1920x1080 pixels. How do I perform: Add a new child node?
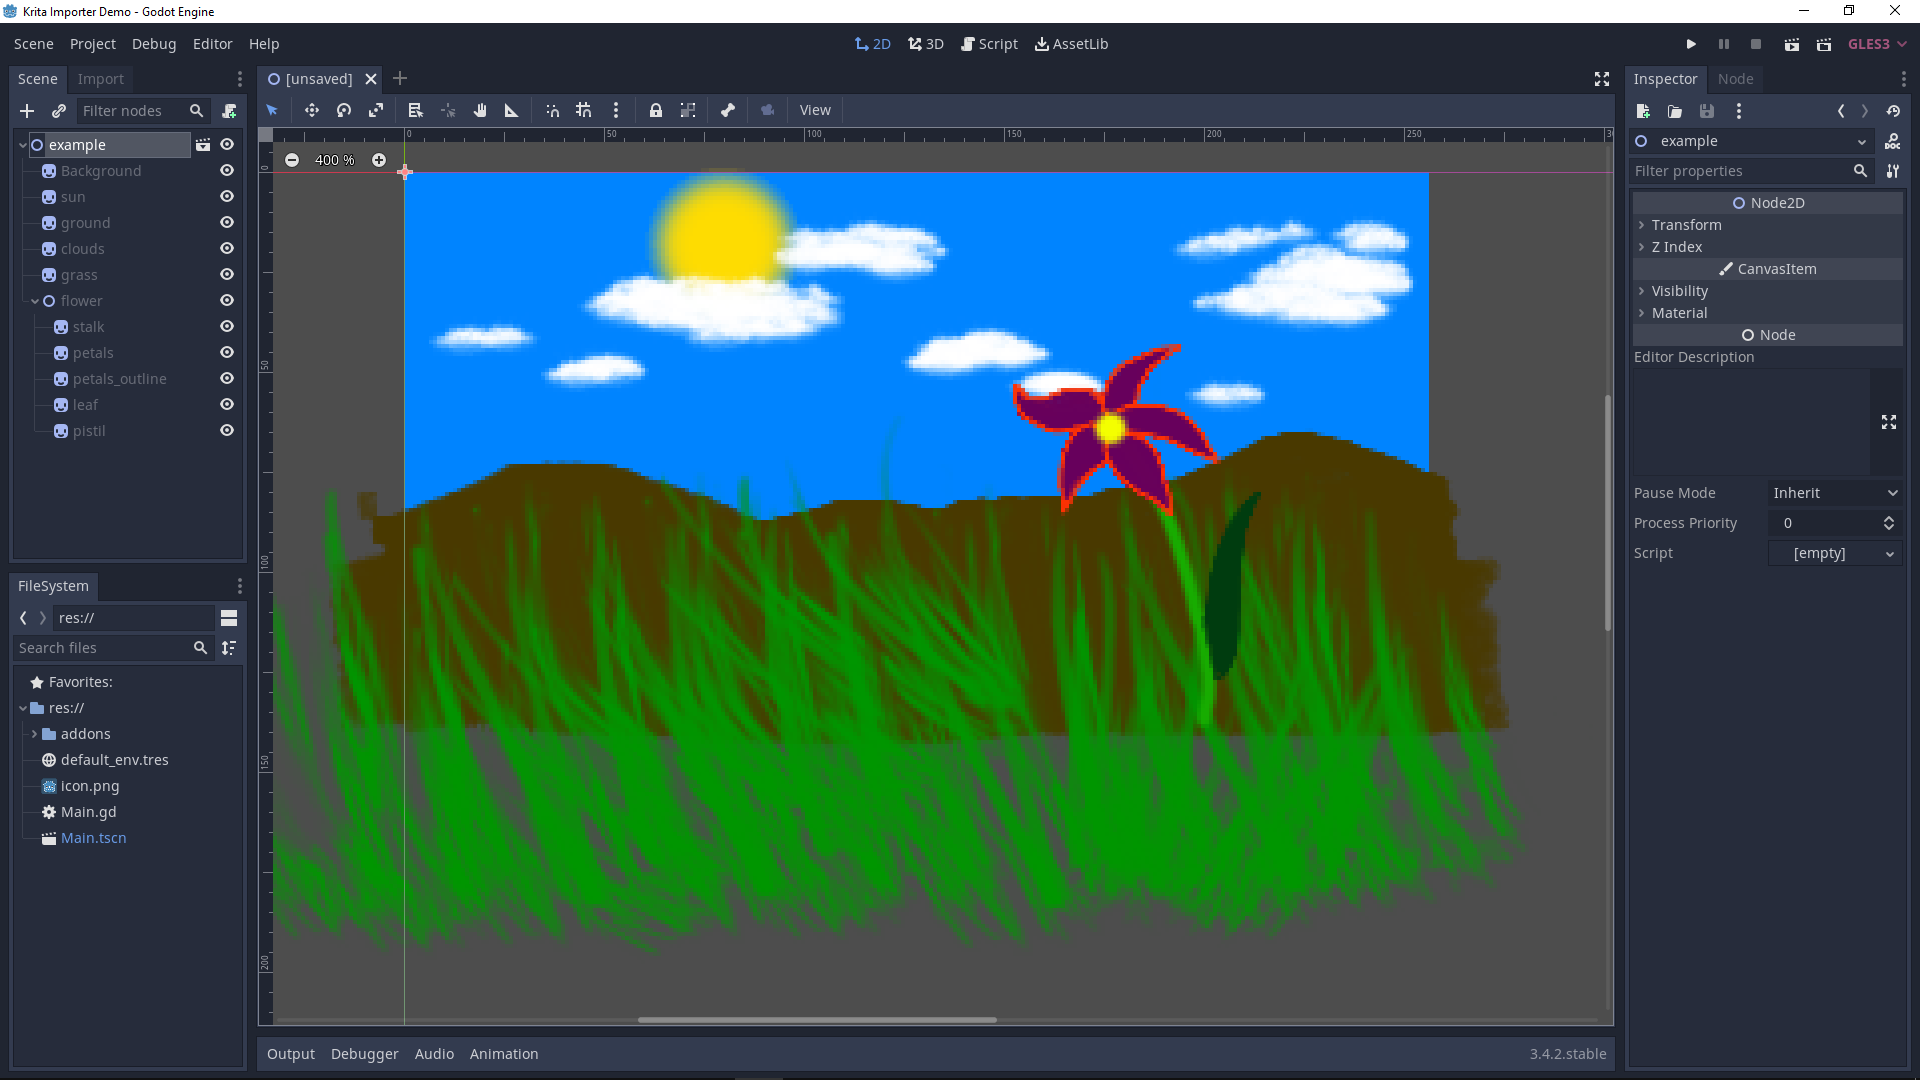(27, 111)
